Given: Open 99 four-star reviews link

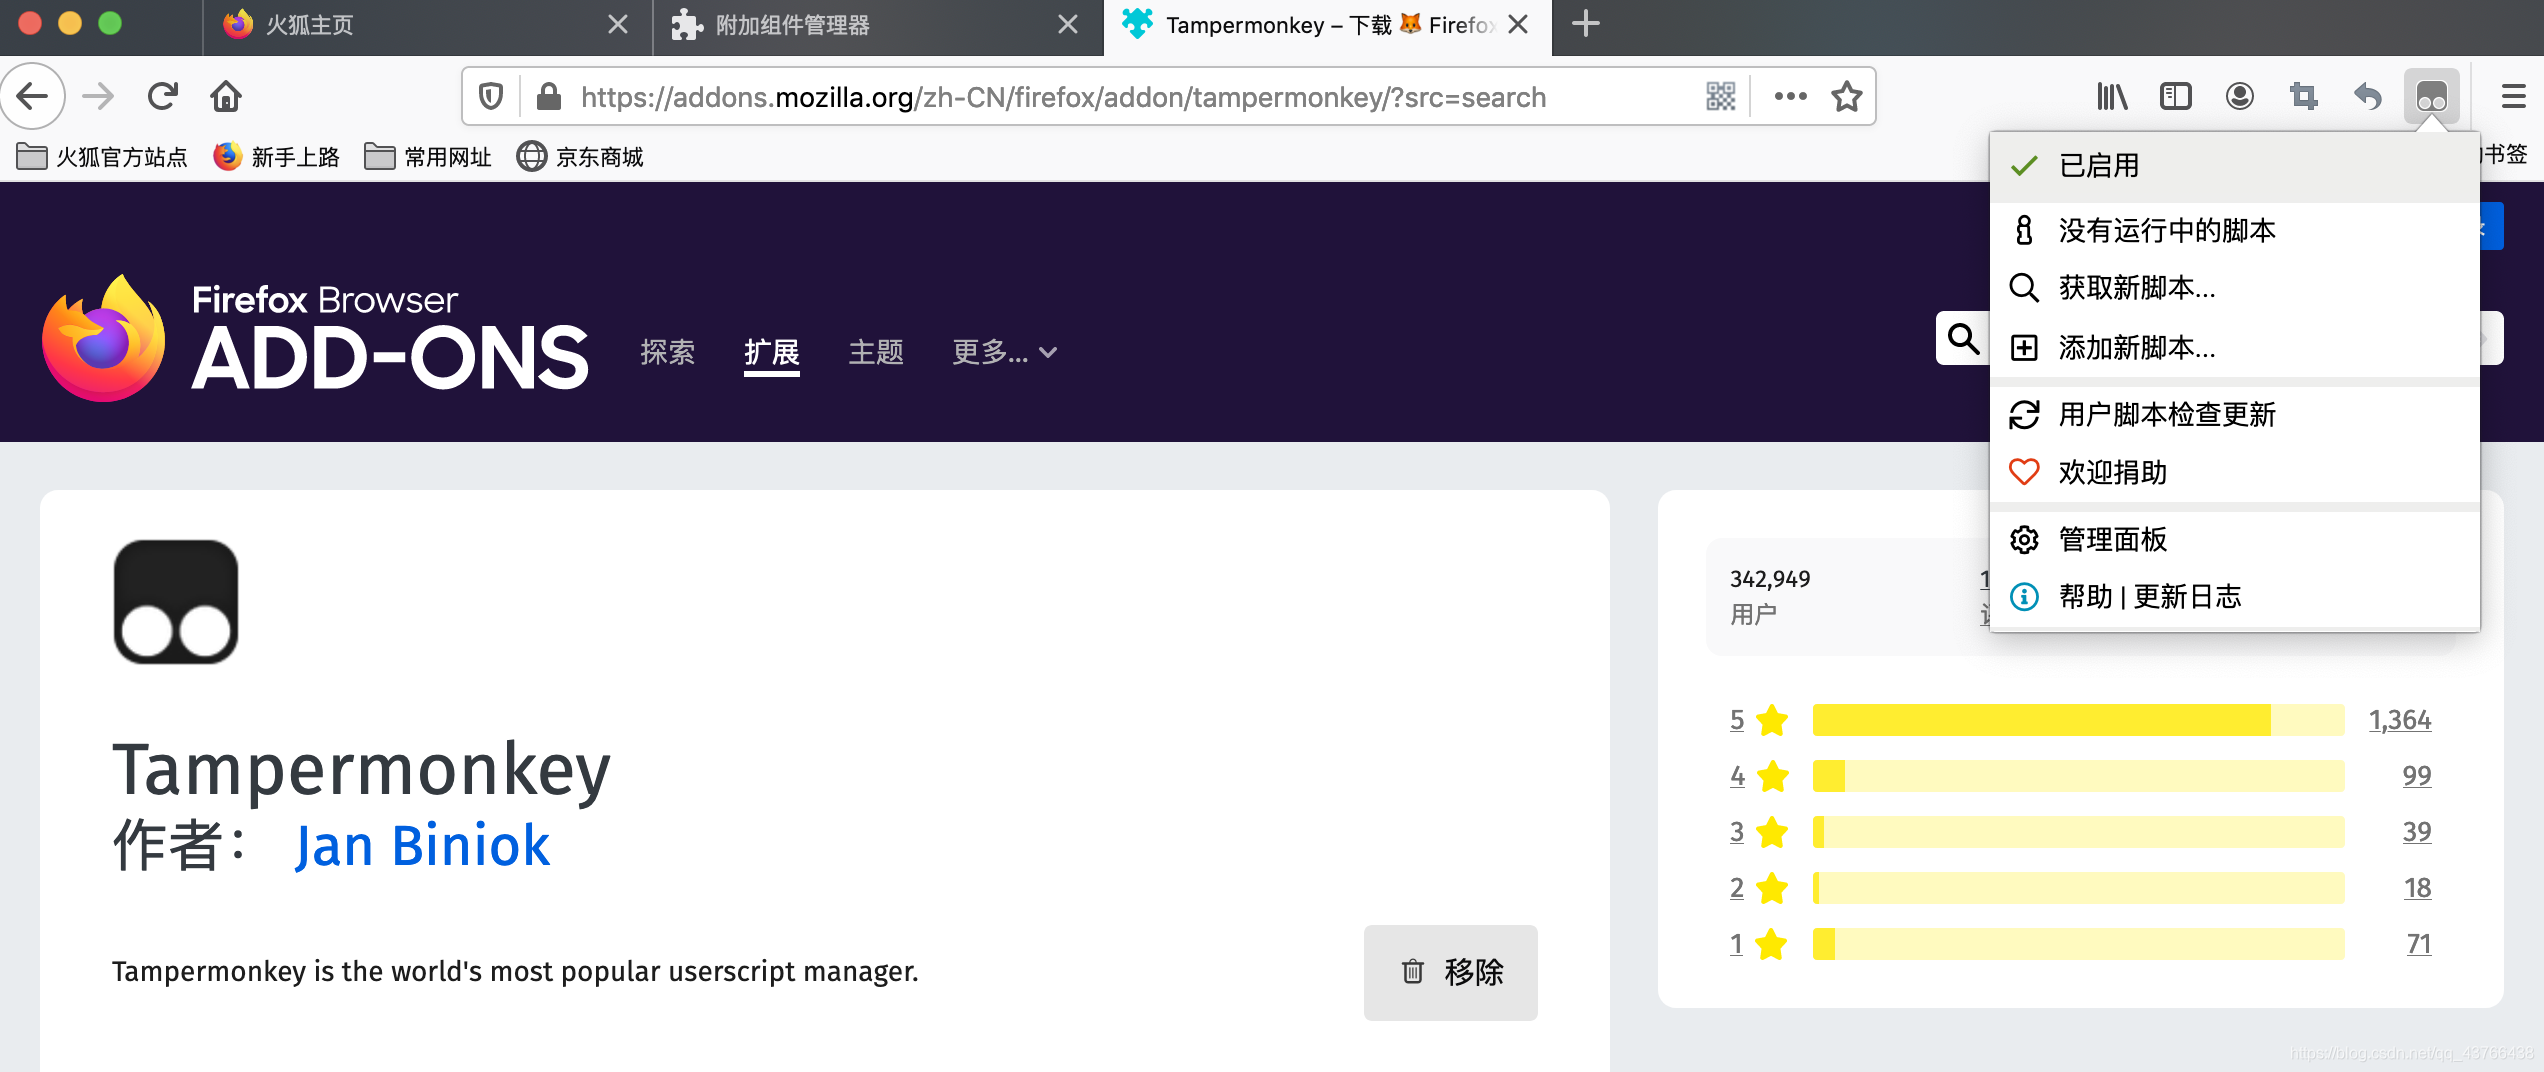Looking at the screenshot, I should click(2417, 776).
